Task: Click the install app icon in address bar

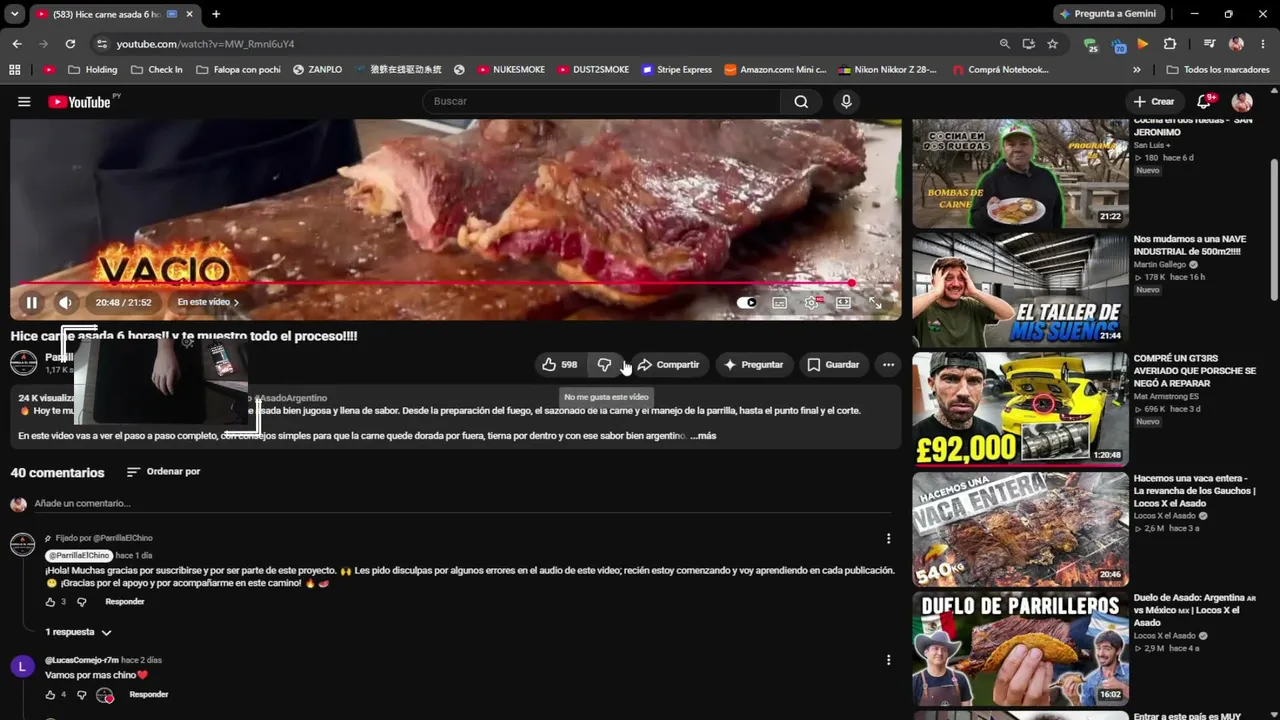Action: [x=1028, y=44]
